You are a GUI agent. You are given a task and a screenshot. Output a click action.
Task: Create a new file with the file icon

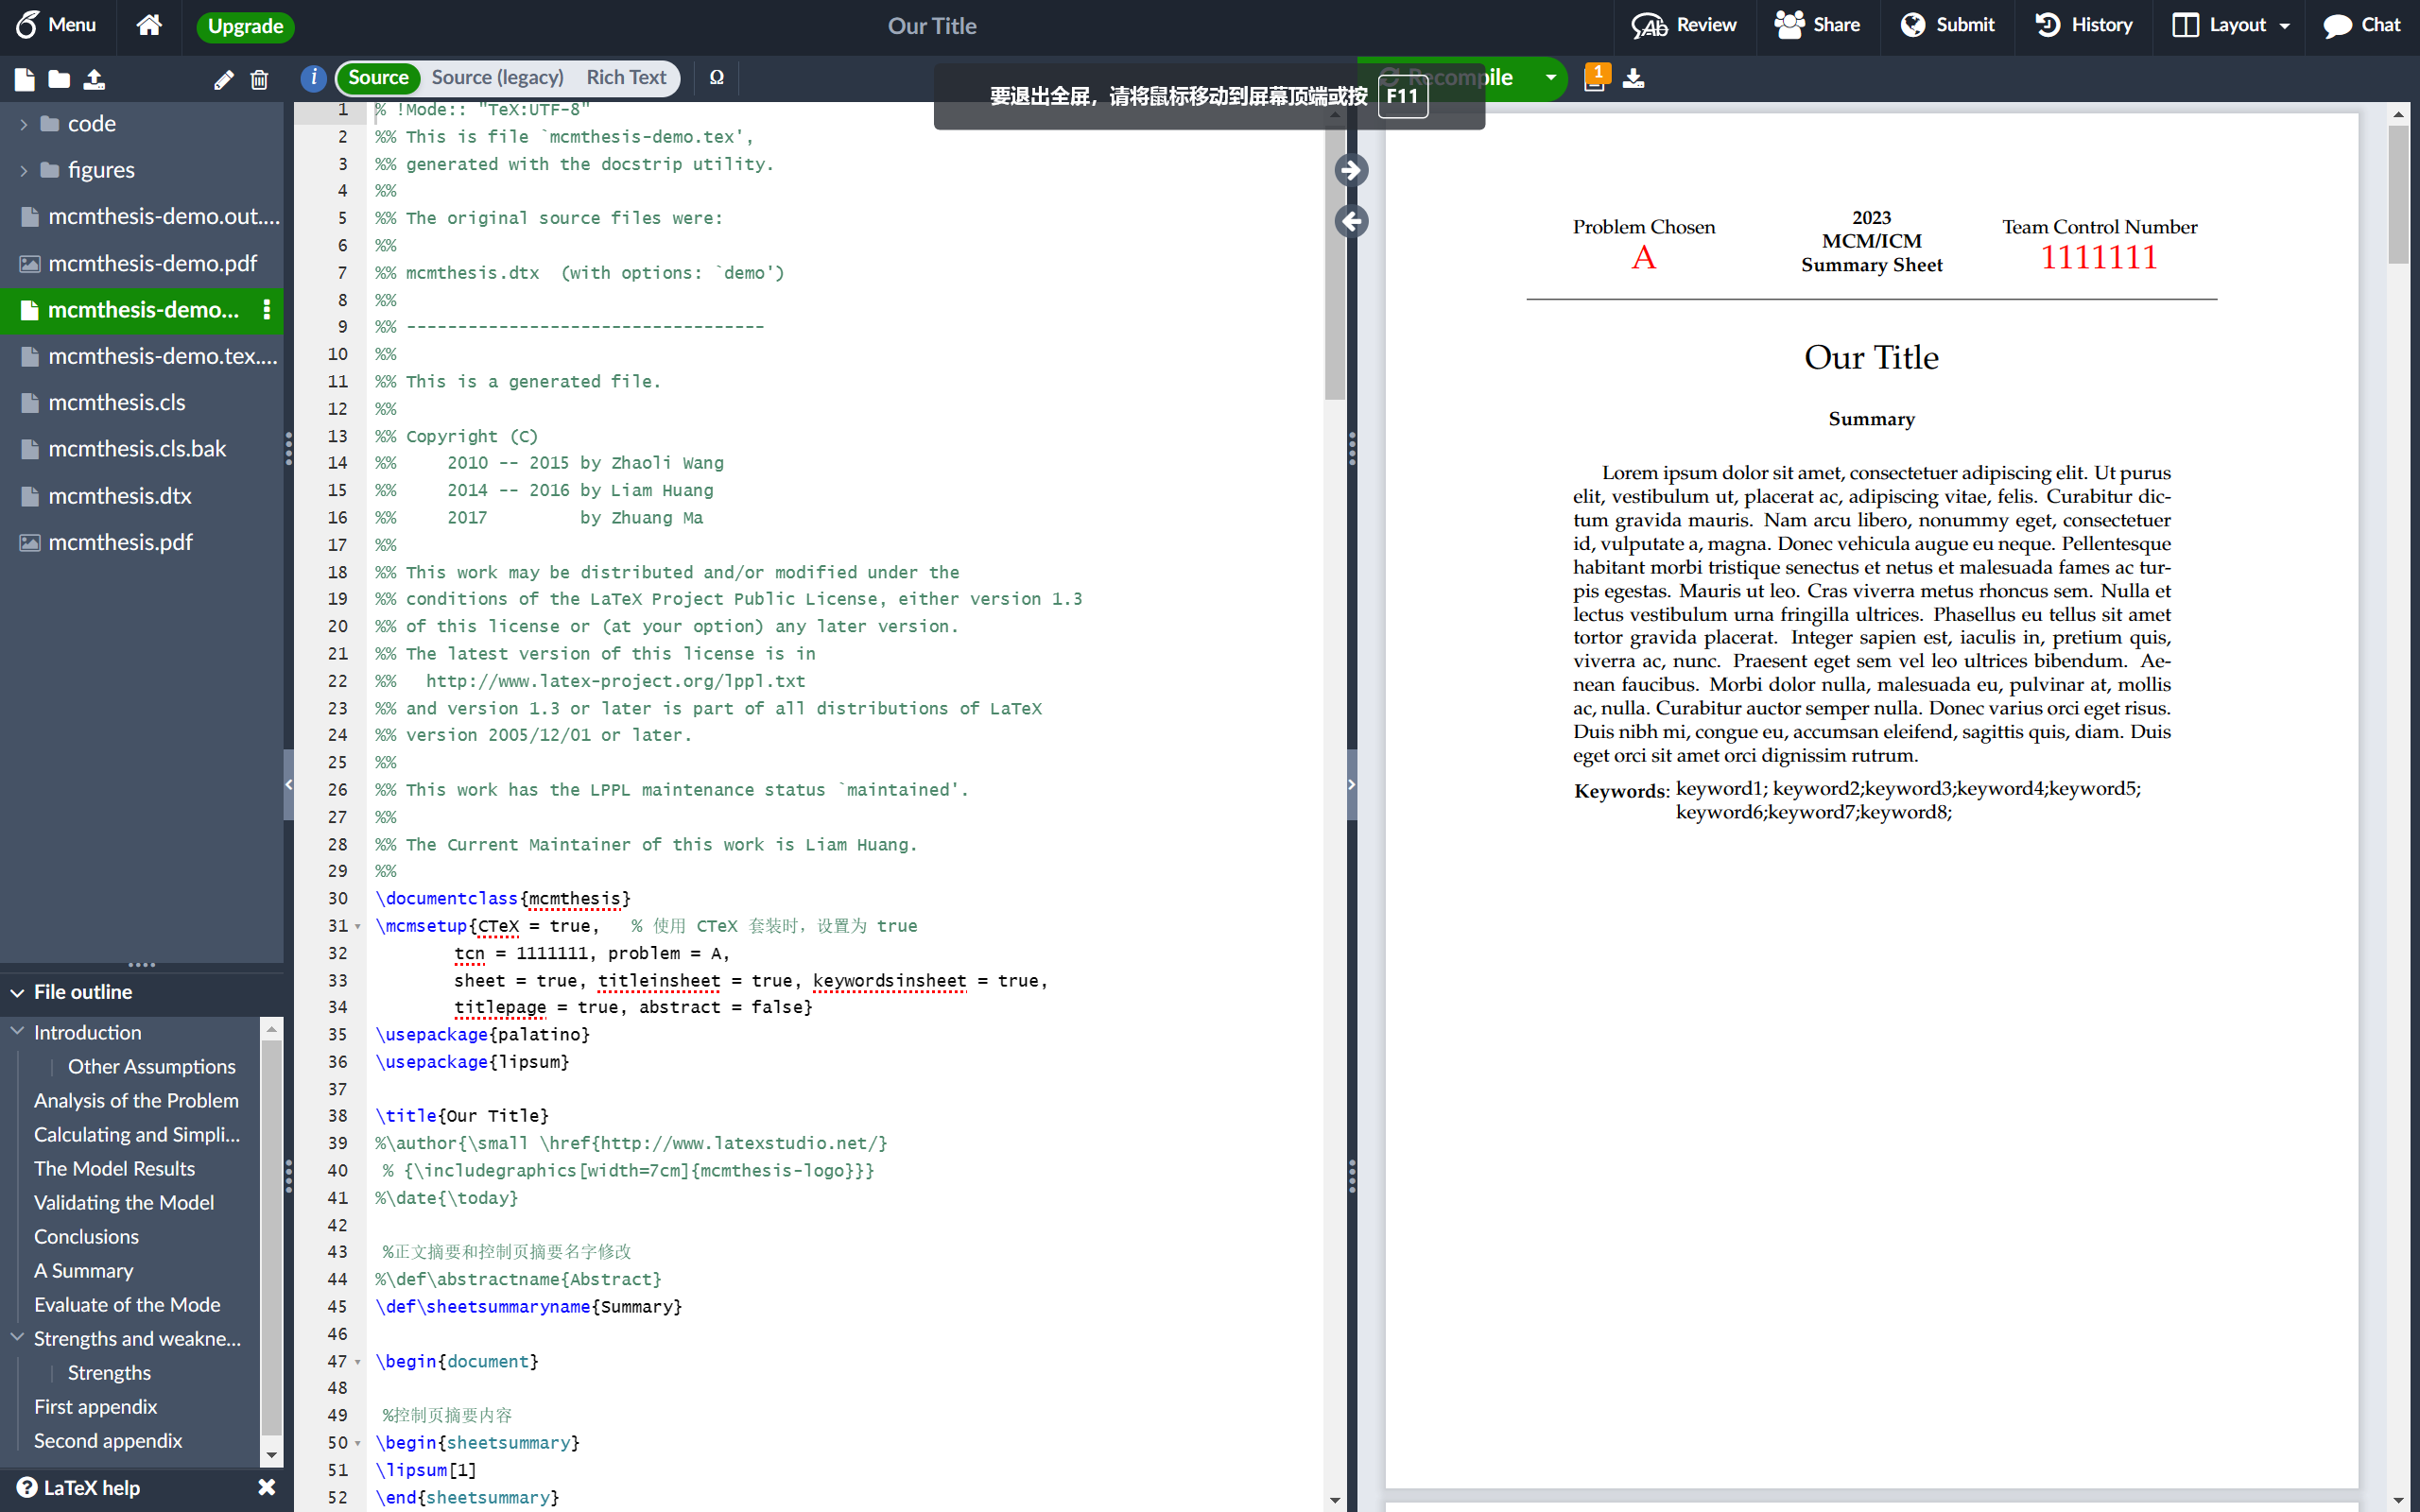(25, 79)
